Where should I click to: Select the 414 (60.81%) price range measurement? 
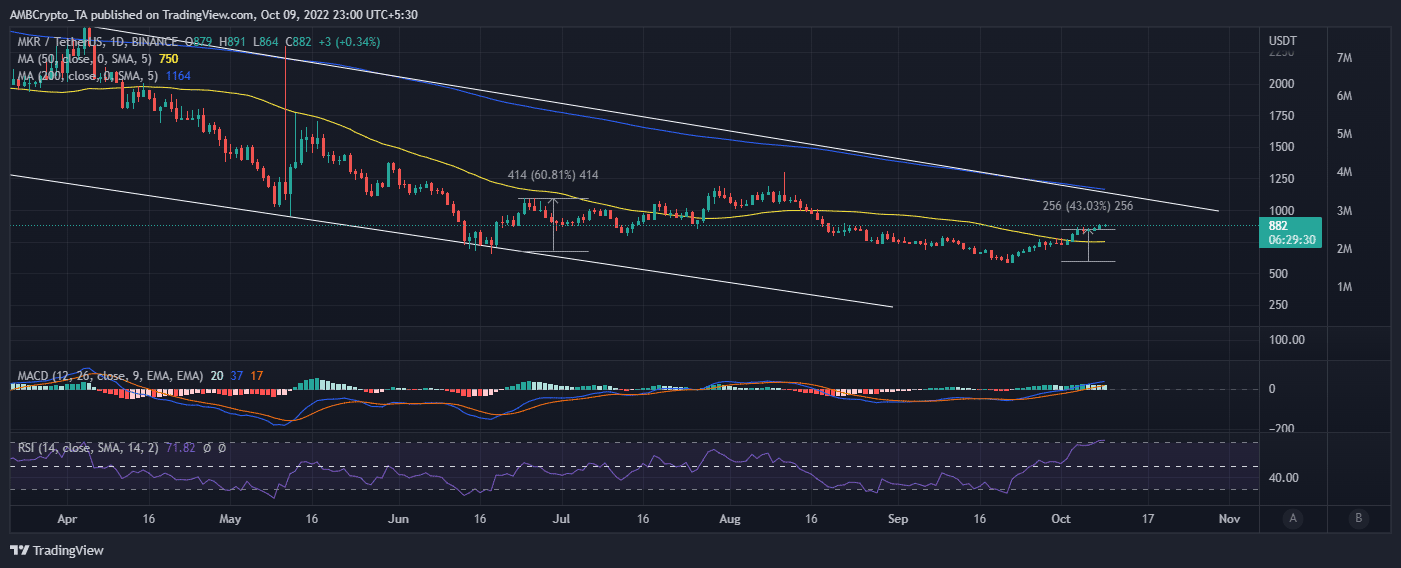pos(552,175)
